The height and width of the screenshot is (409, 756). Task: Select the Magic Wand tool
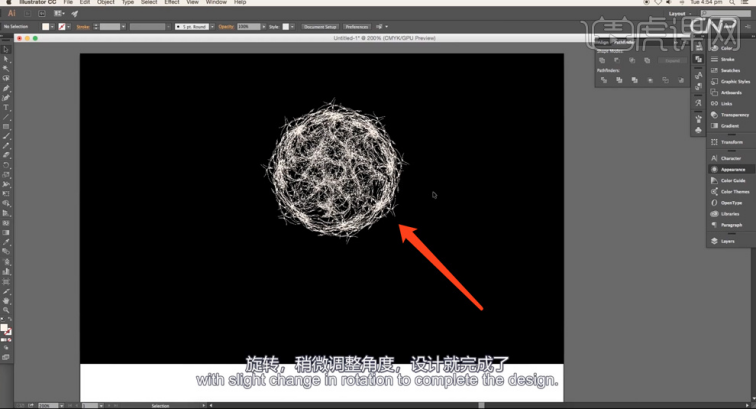click(6, 68)
